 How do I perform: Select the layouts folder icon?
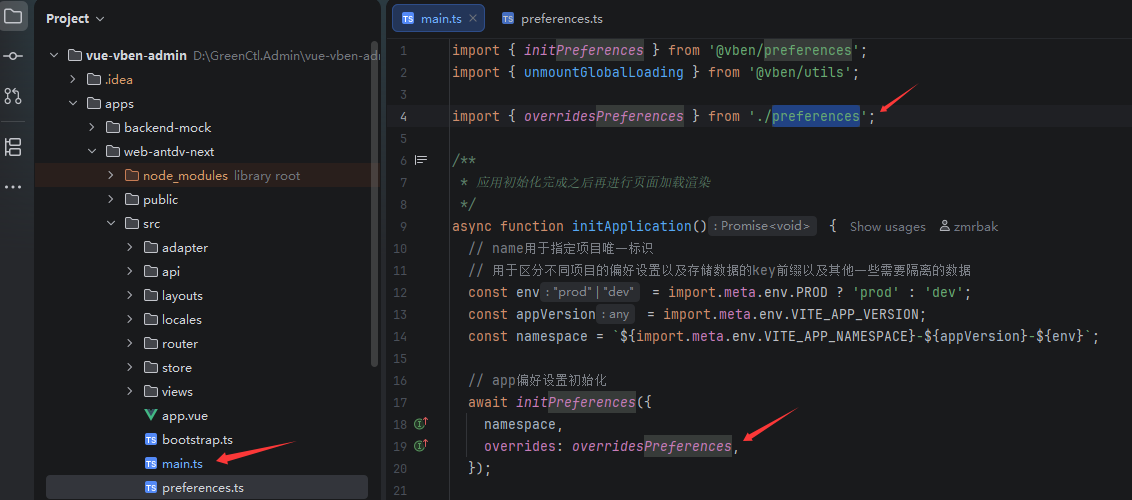click(150, 296)
